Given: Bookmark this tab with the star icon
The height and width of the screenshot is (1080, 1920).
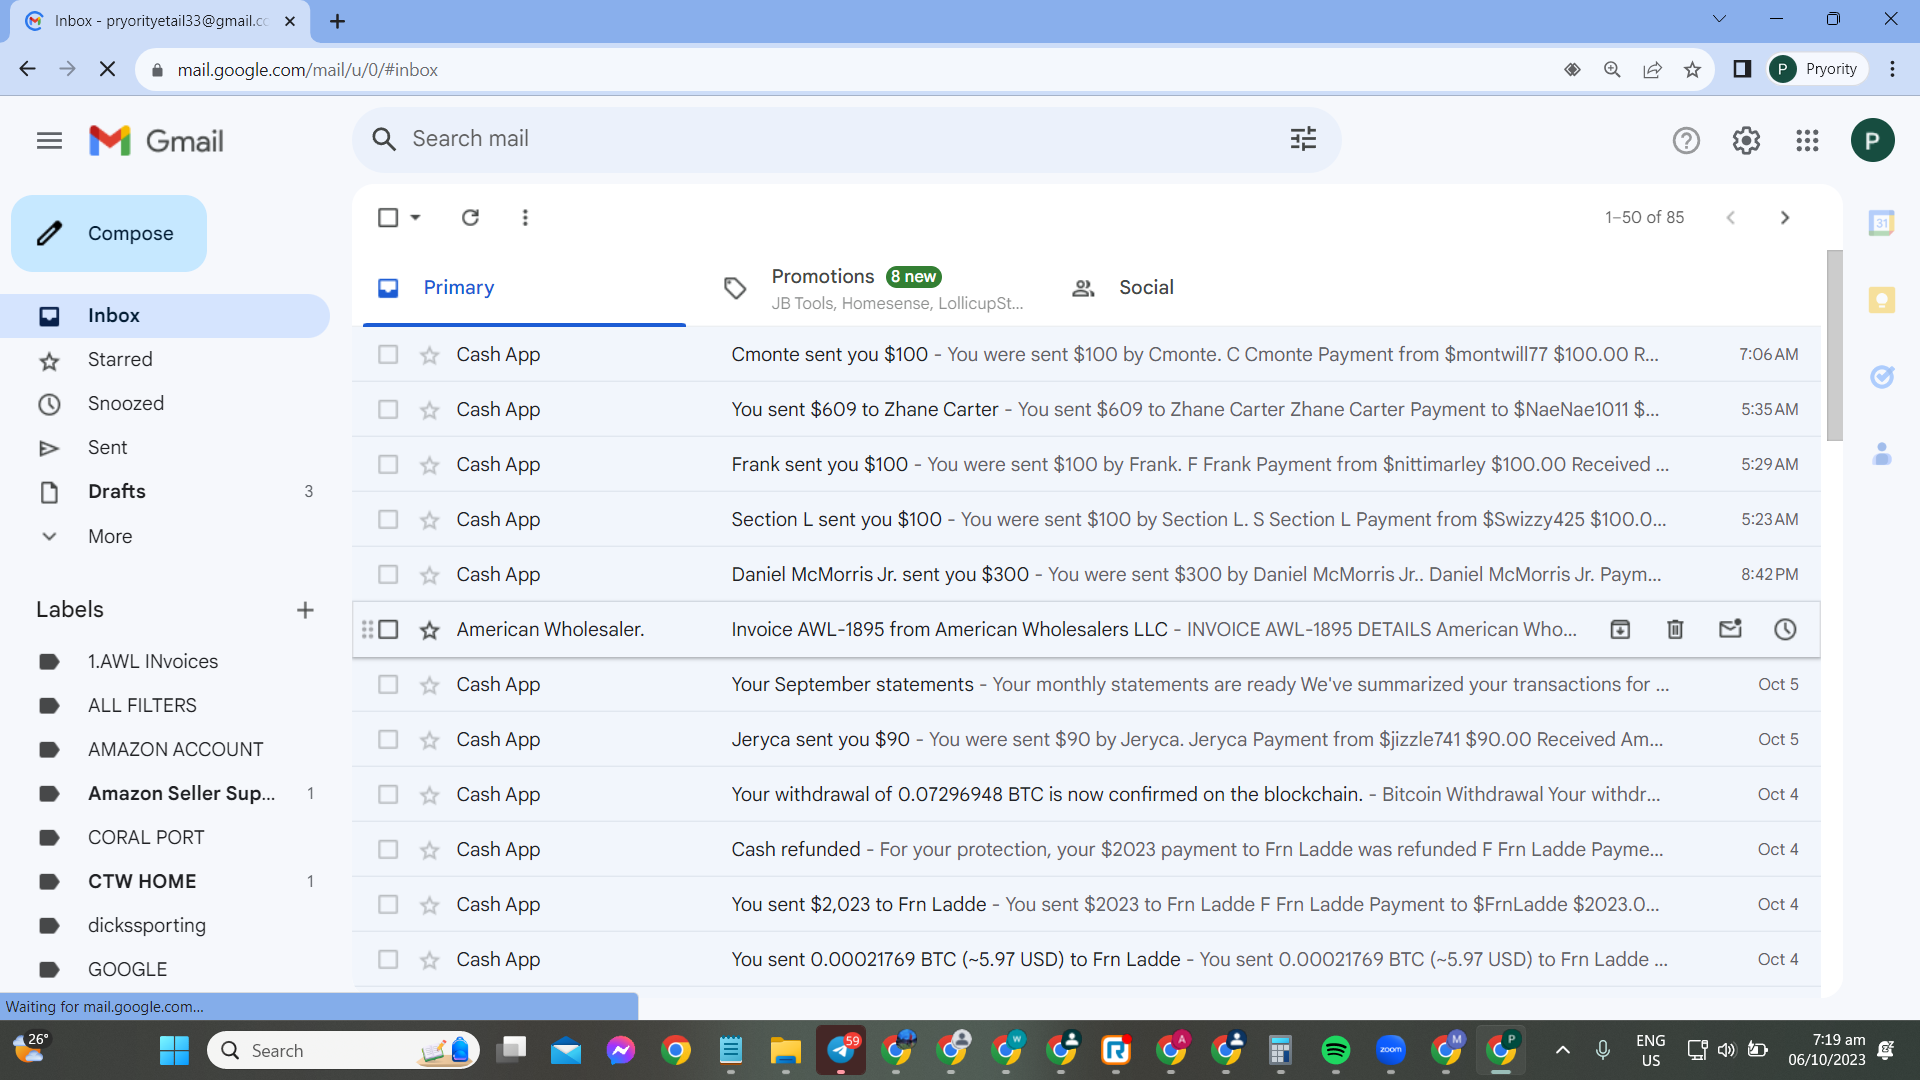Looking at the screenshot, I should click(x=1692, y=69).
